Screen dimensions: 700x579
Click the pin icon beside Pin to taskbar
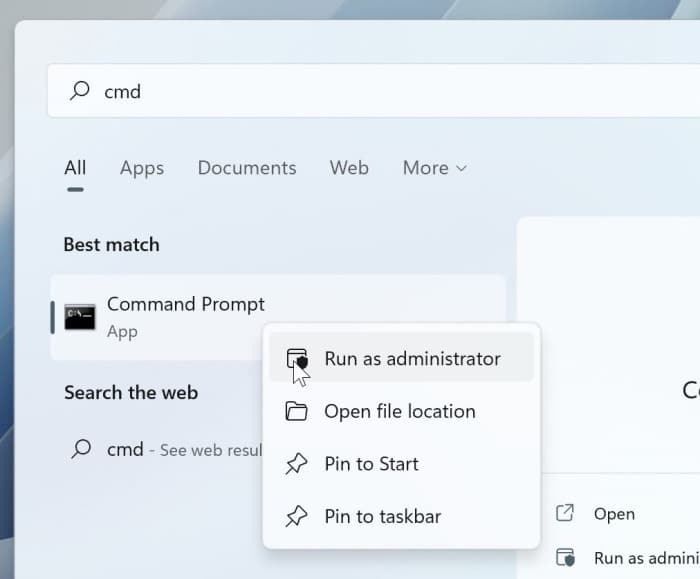pyautogui.click(x=296, y=517)
